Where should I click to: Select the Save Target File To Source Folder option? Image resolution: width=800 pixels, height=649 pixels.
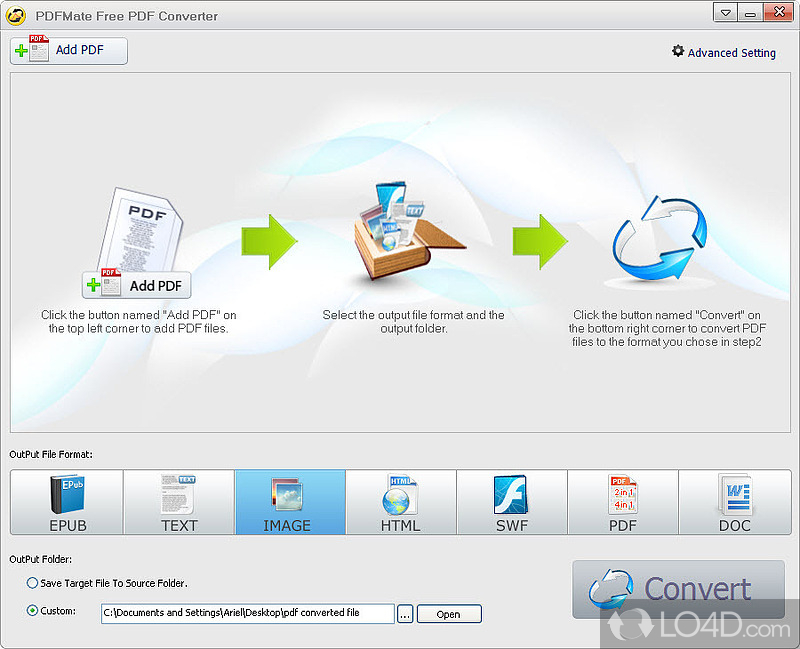coord(32,583)
